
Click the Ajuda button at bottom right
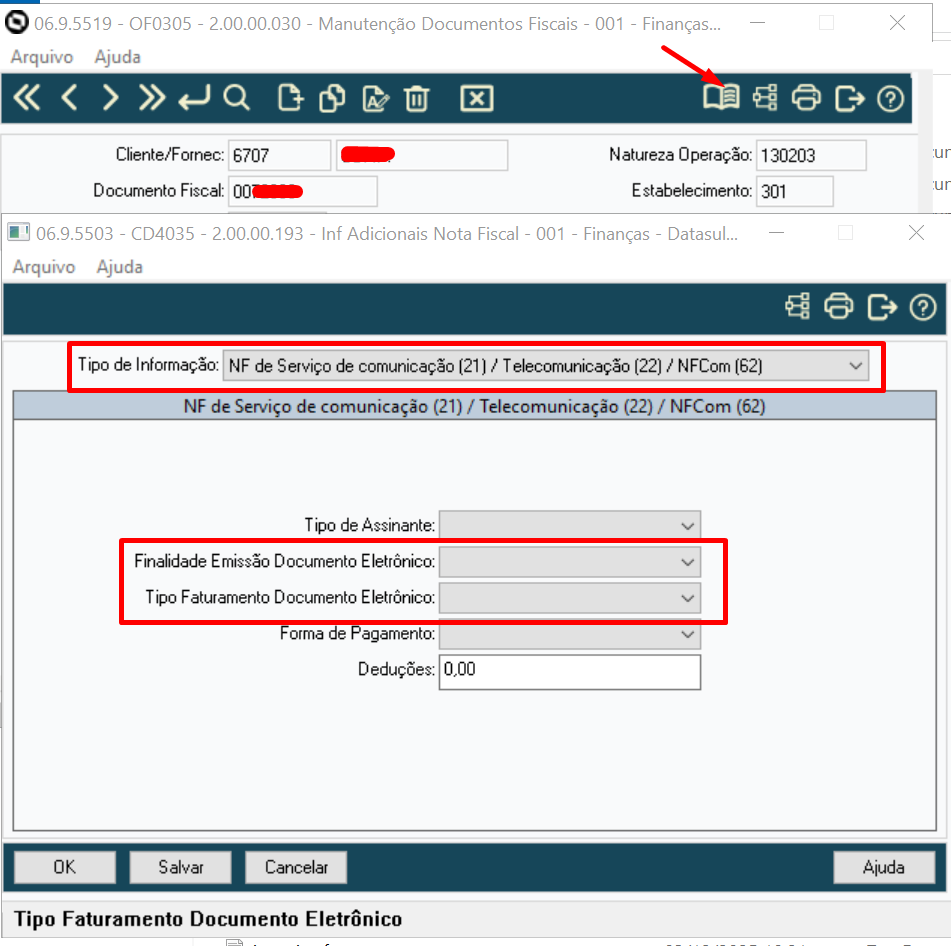pyautogui.click(x=884, y=867)
